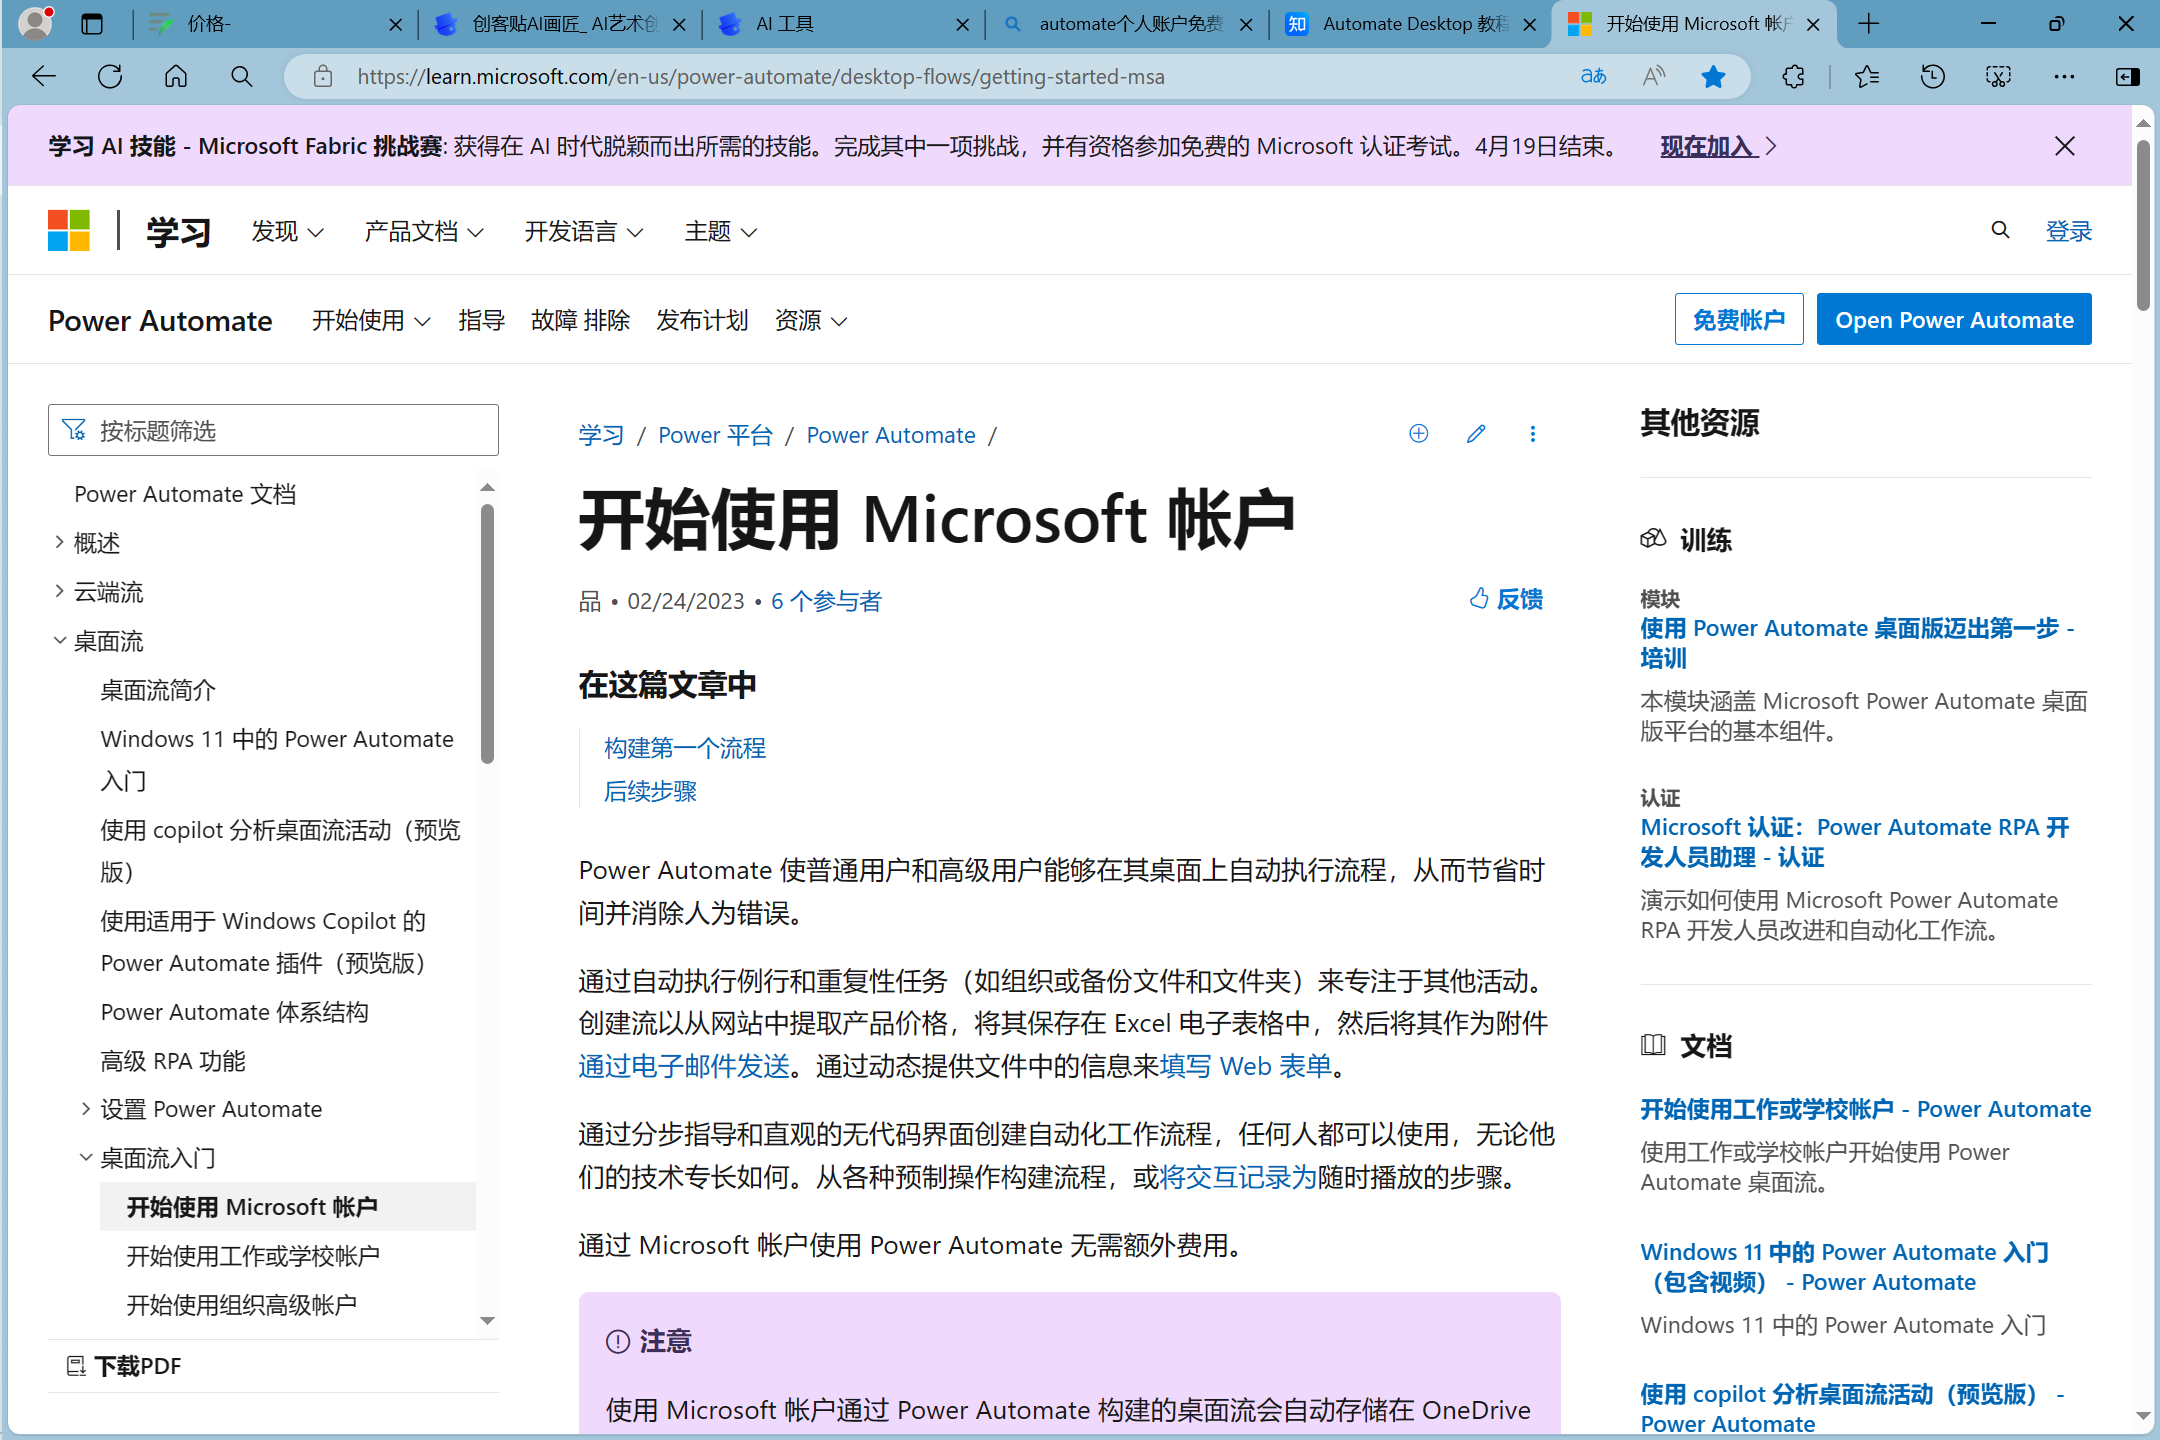
Task: Click the translate page icon in address bar
Action: click(x=1593, y=77)
